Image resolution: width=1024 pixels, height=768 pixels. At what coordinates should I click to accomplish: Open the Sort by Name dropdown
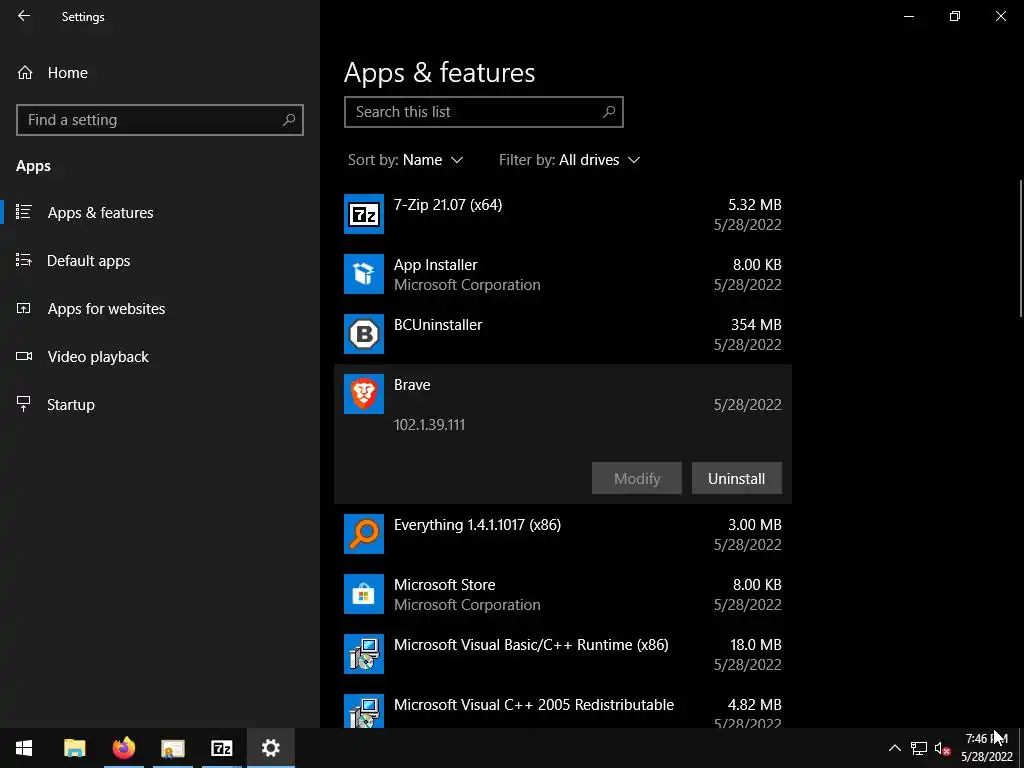coord(406,160)
